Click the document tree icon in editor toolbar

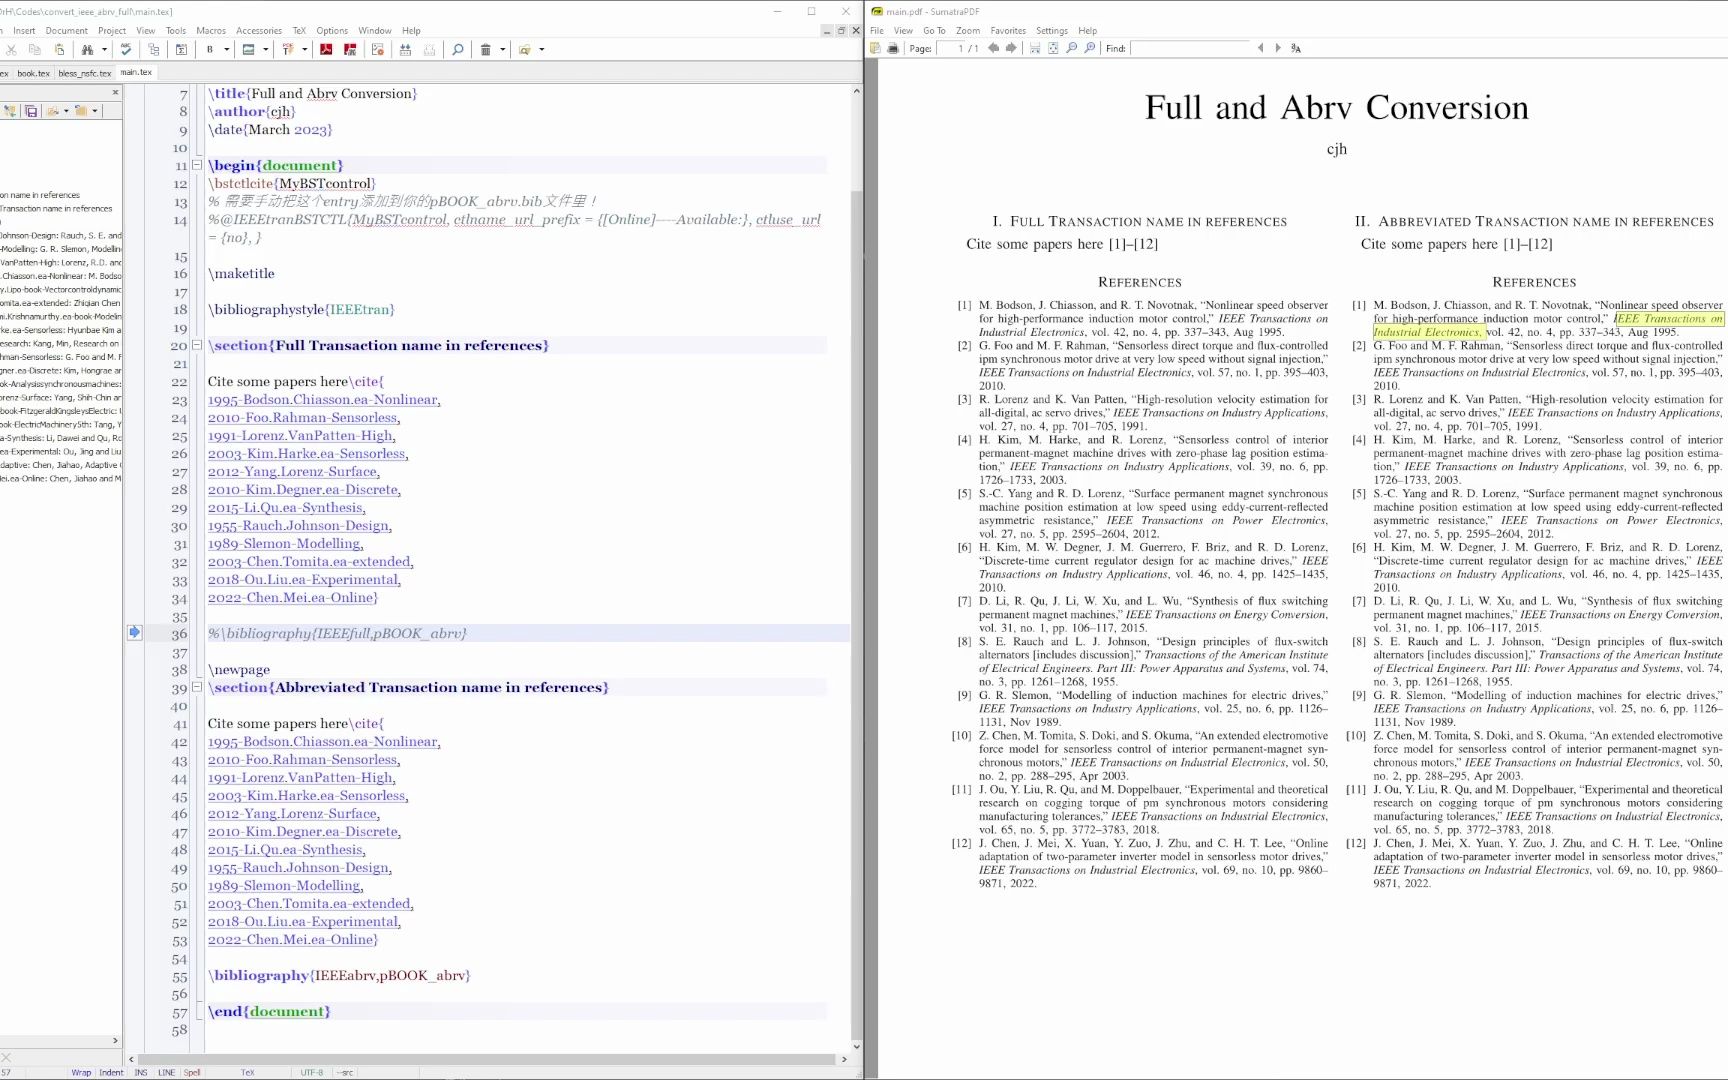[x=153, y=49]
